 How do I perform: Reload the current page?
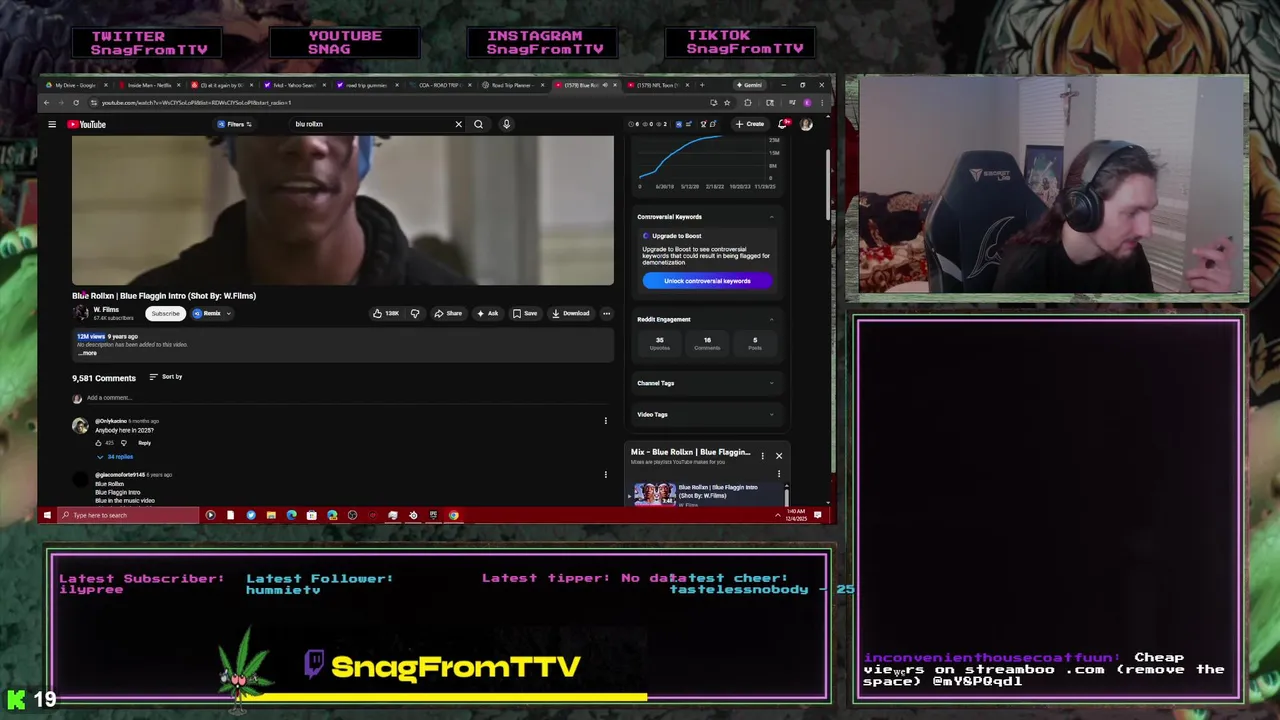coord(78,102)
